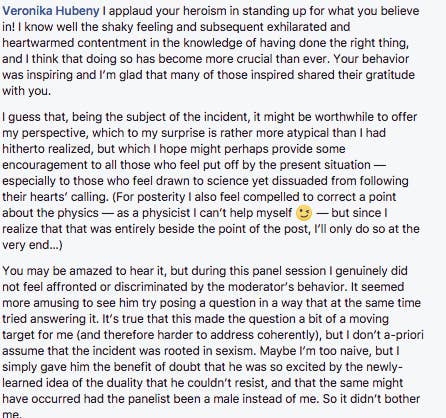Open Veronika Hubeny's profile link
This screenshot has width=446, height=418.
coord(51,11)
